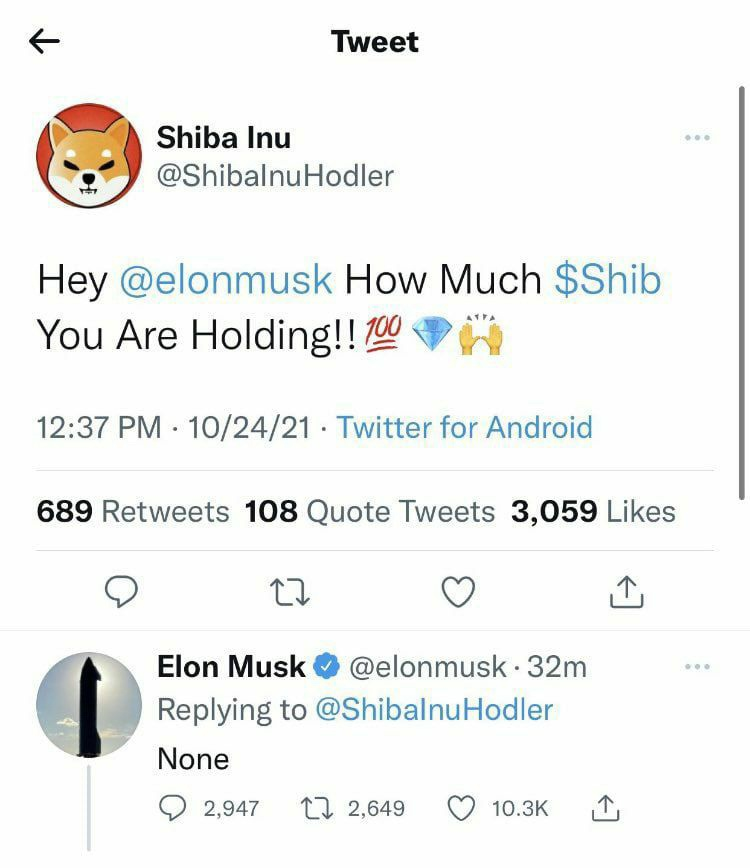Reply to Elon Musk's None tweet
This screenshot has width=750, height=868.
click(174, 808)
